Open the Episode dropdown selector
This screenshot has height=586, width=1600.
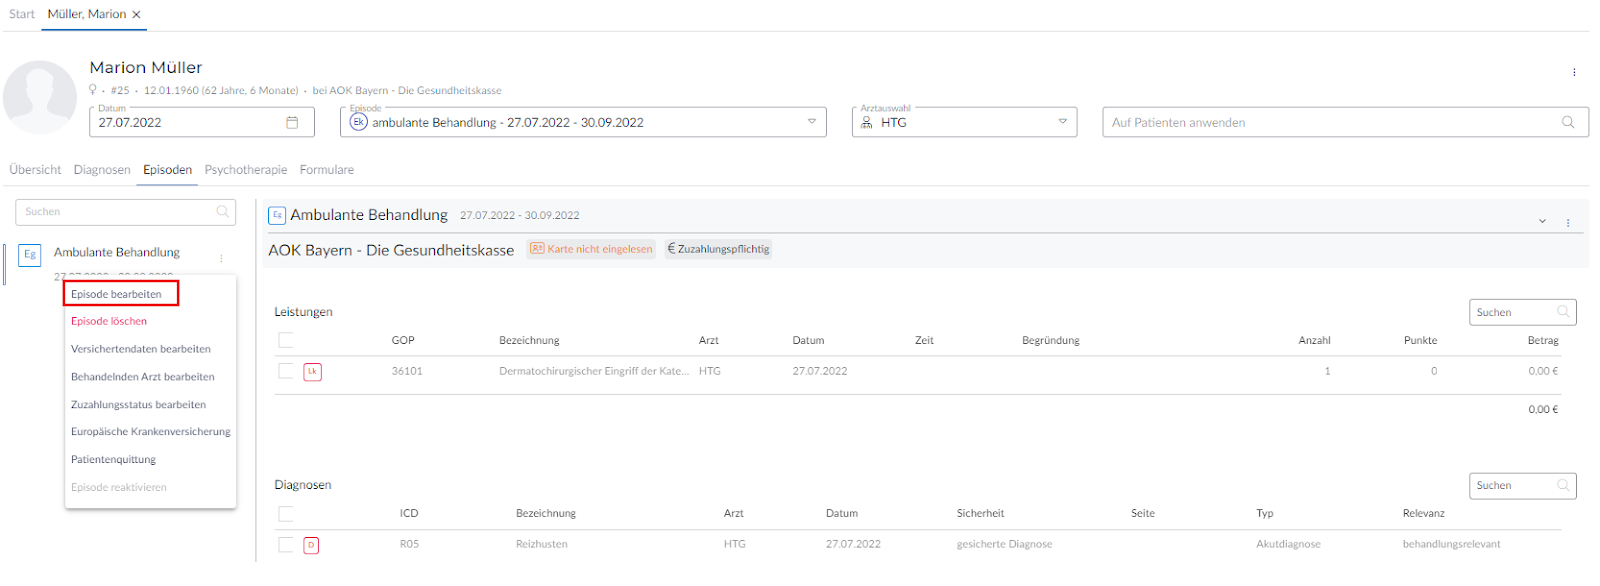coord(811,122)
